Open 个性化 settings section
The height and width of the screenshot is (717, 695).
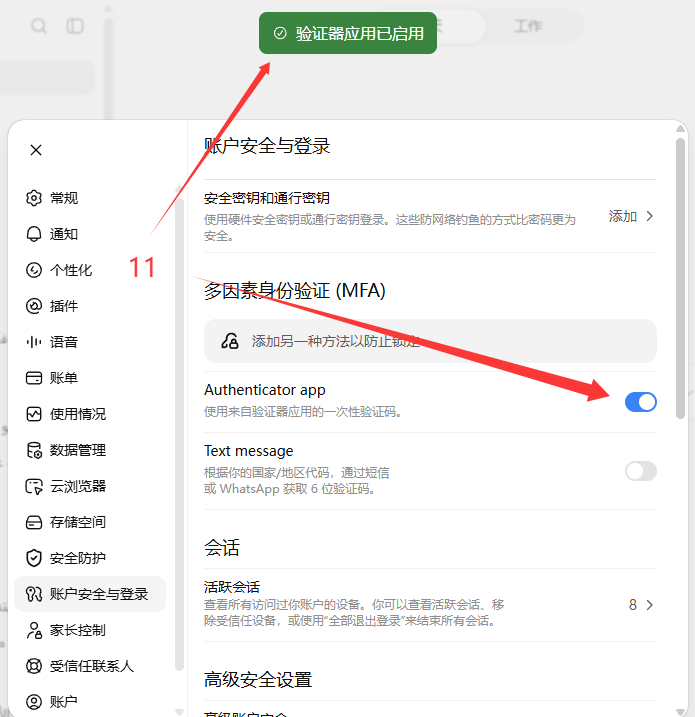[x=90, y=270]
